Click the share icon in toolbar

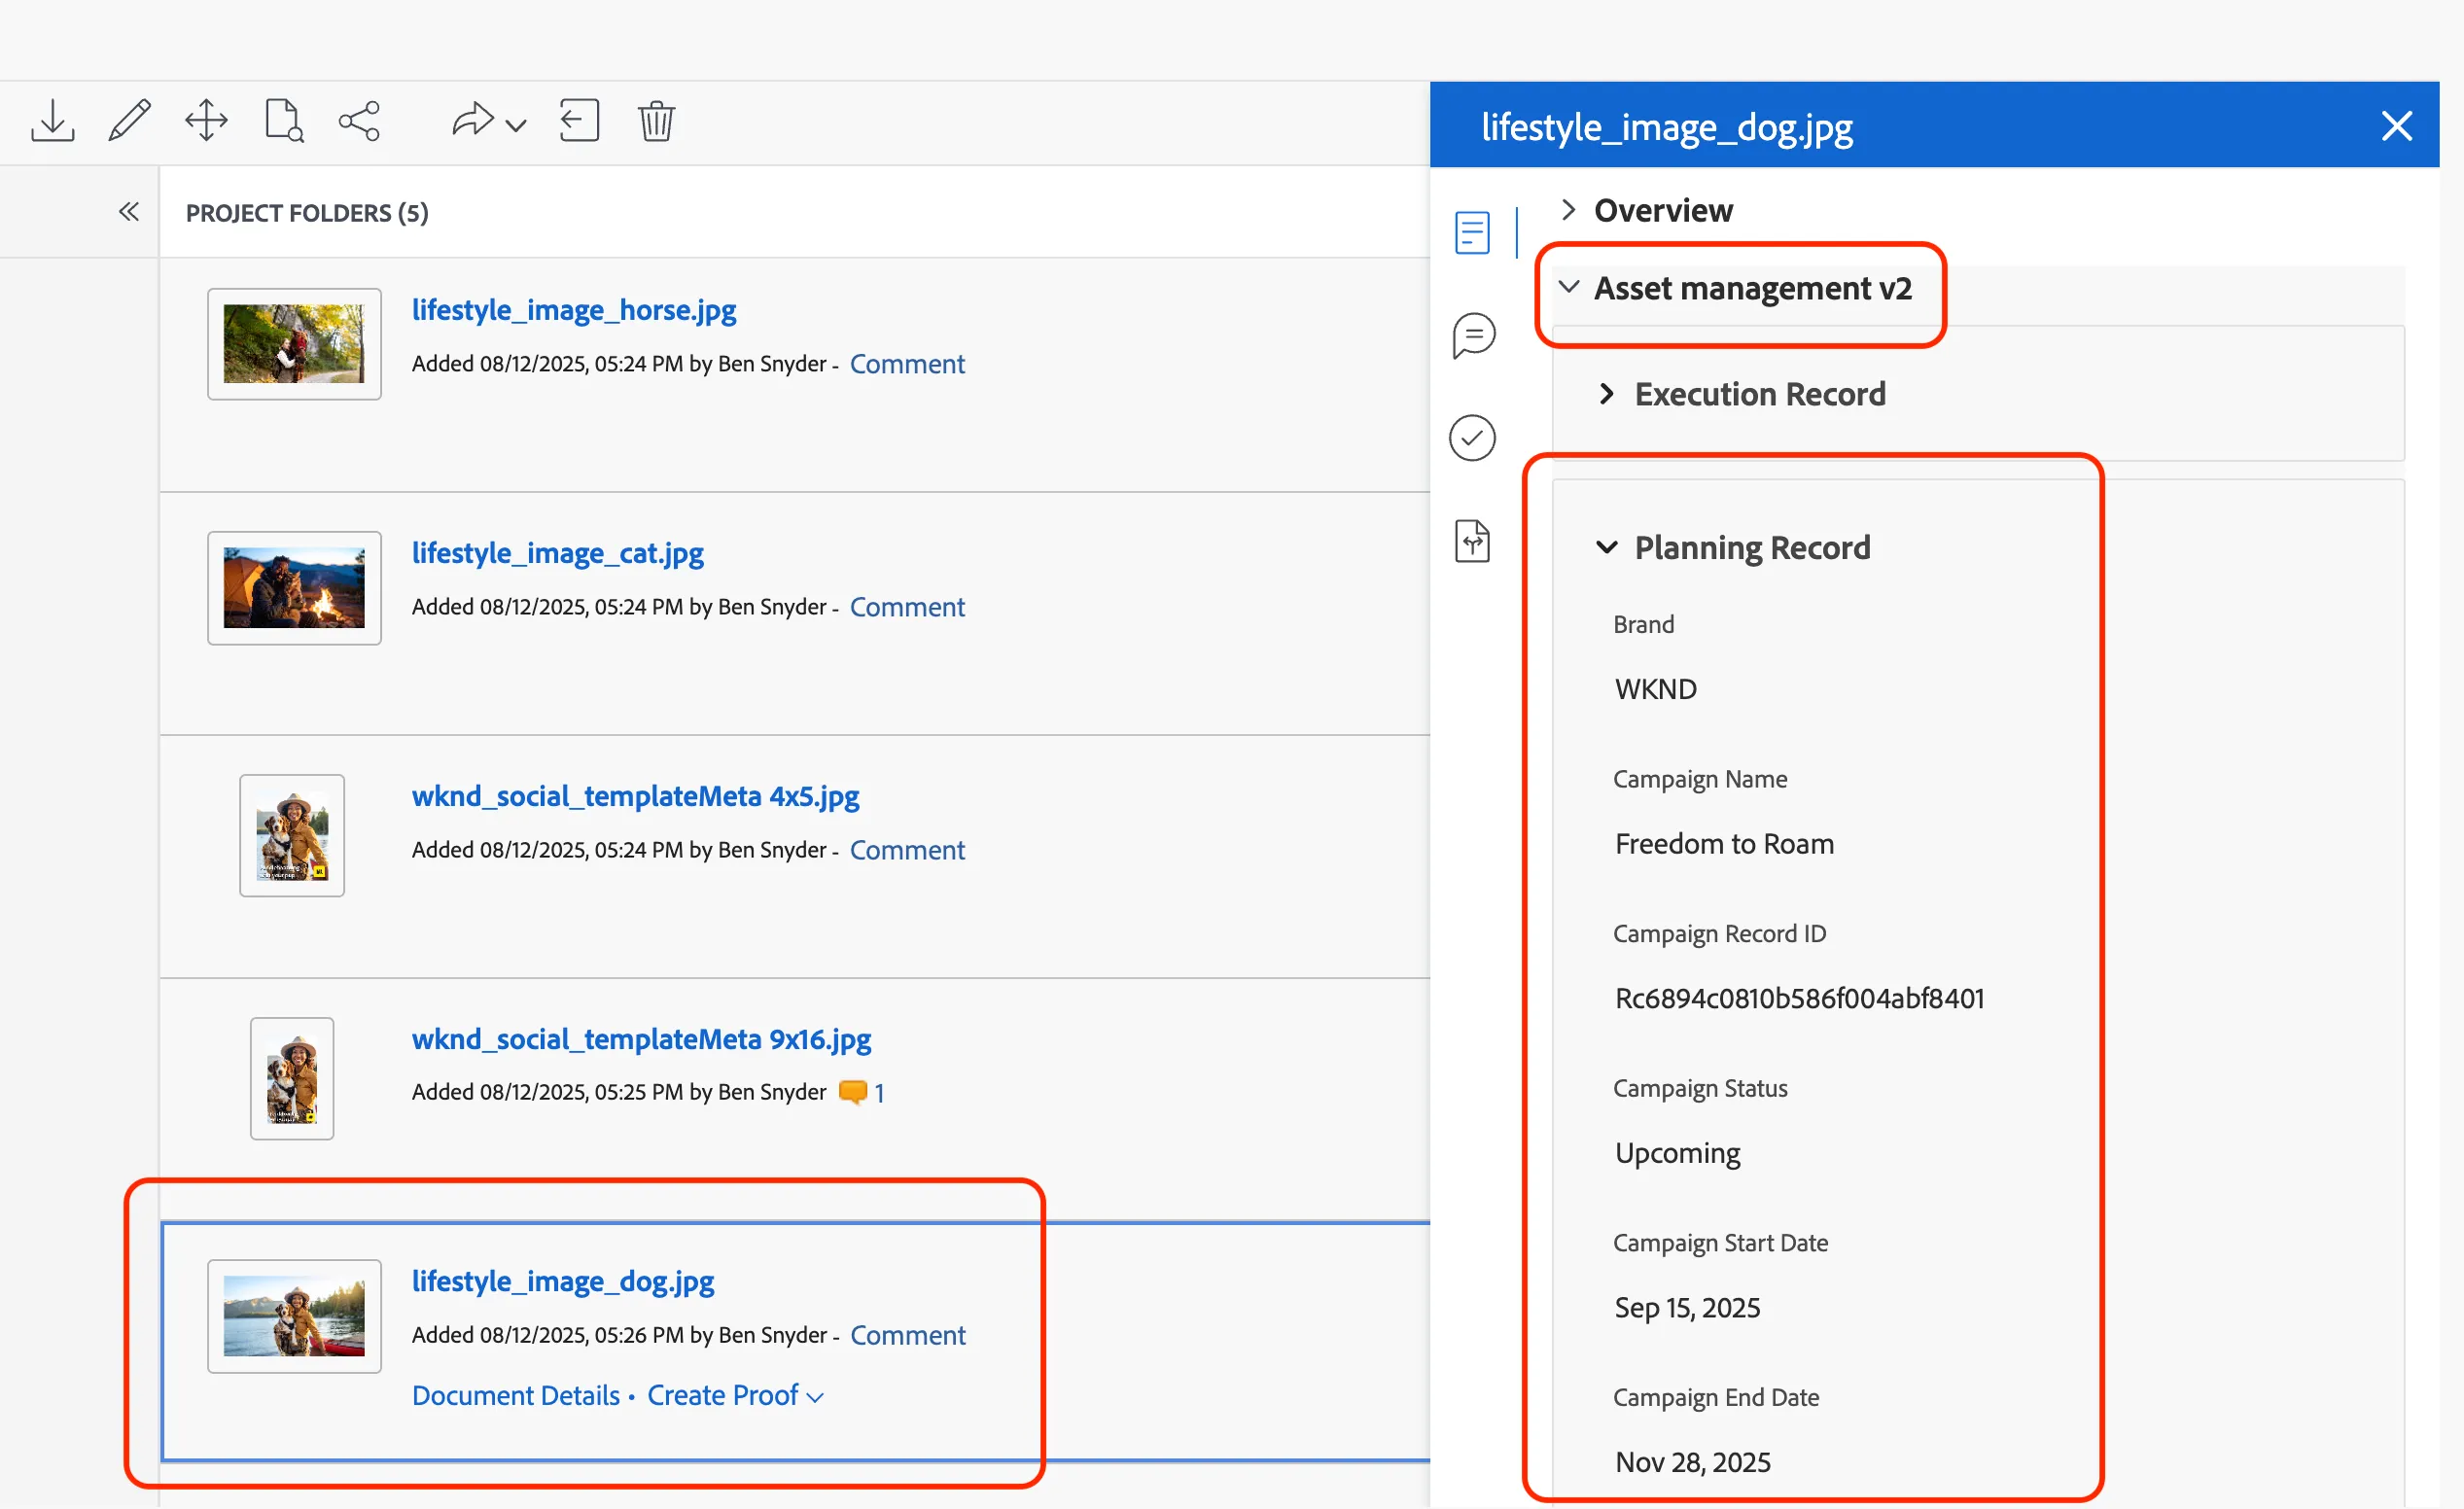(x=360, y=122)
